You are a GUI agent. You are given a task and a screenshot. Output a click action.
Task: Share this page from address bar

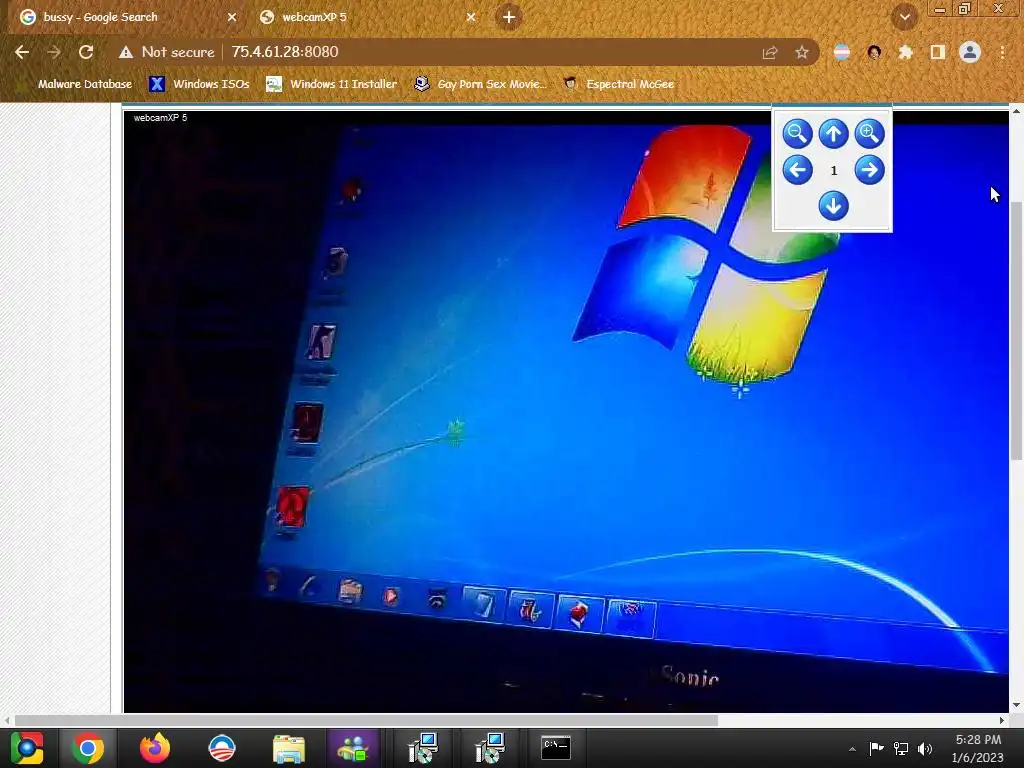click(770, 52)
